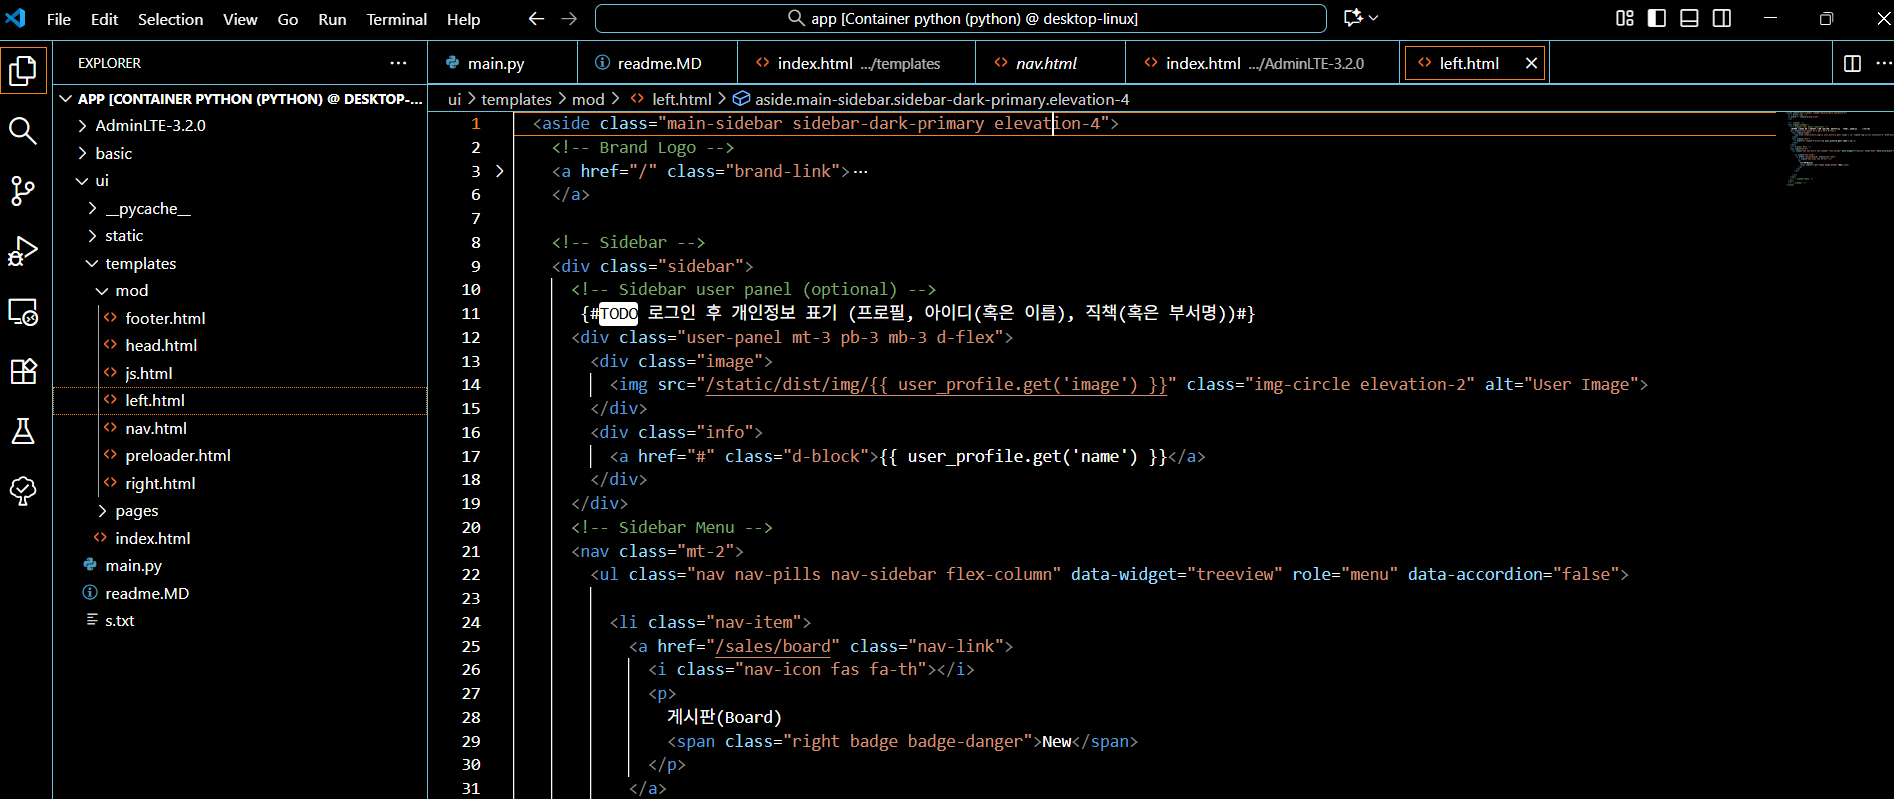Click the command center search box
The image size is (1894, 799).
(x=961, y=18)
